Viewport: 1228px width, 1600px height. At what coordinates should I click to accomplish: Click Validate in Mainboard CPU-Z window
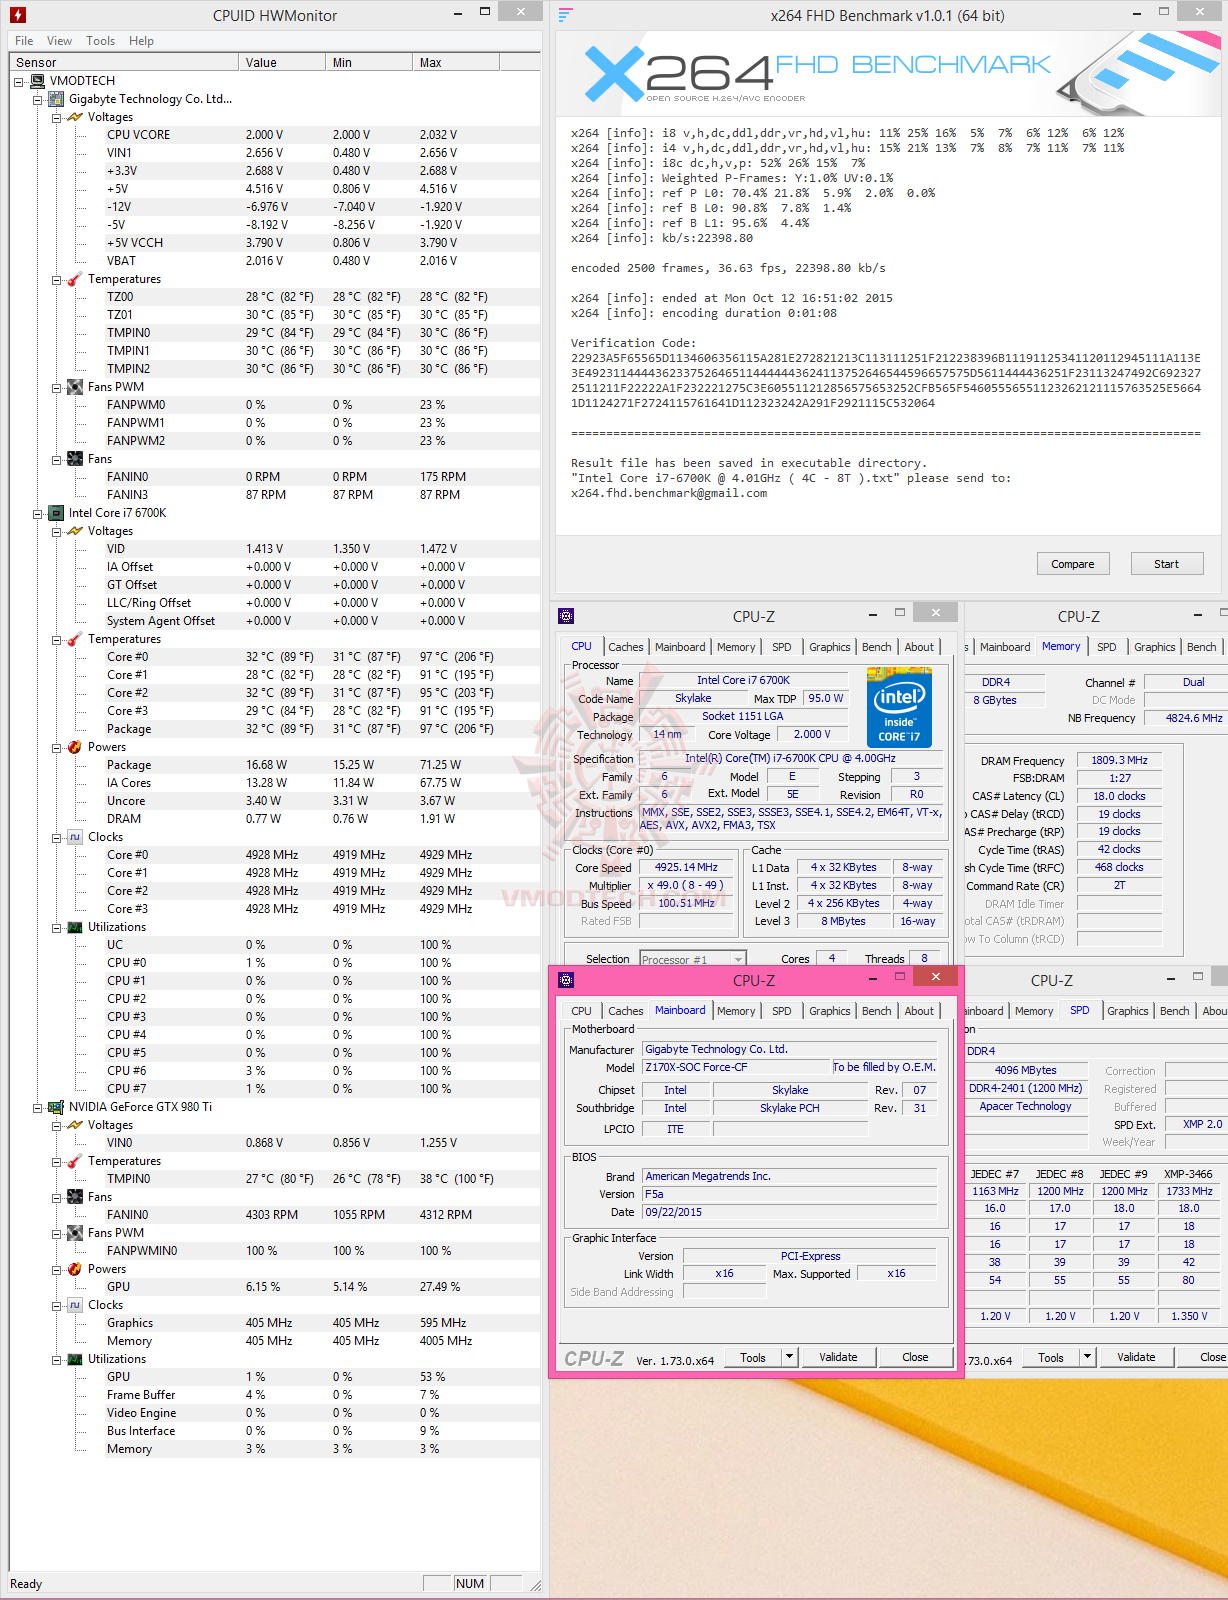[838, 1357]
